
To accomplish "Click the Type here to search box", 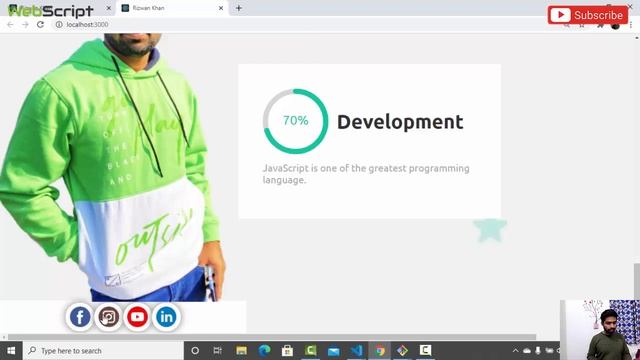I will coord(103,351).
